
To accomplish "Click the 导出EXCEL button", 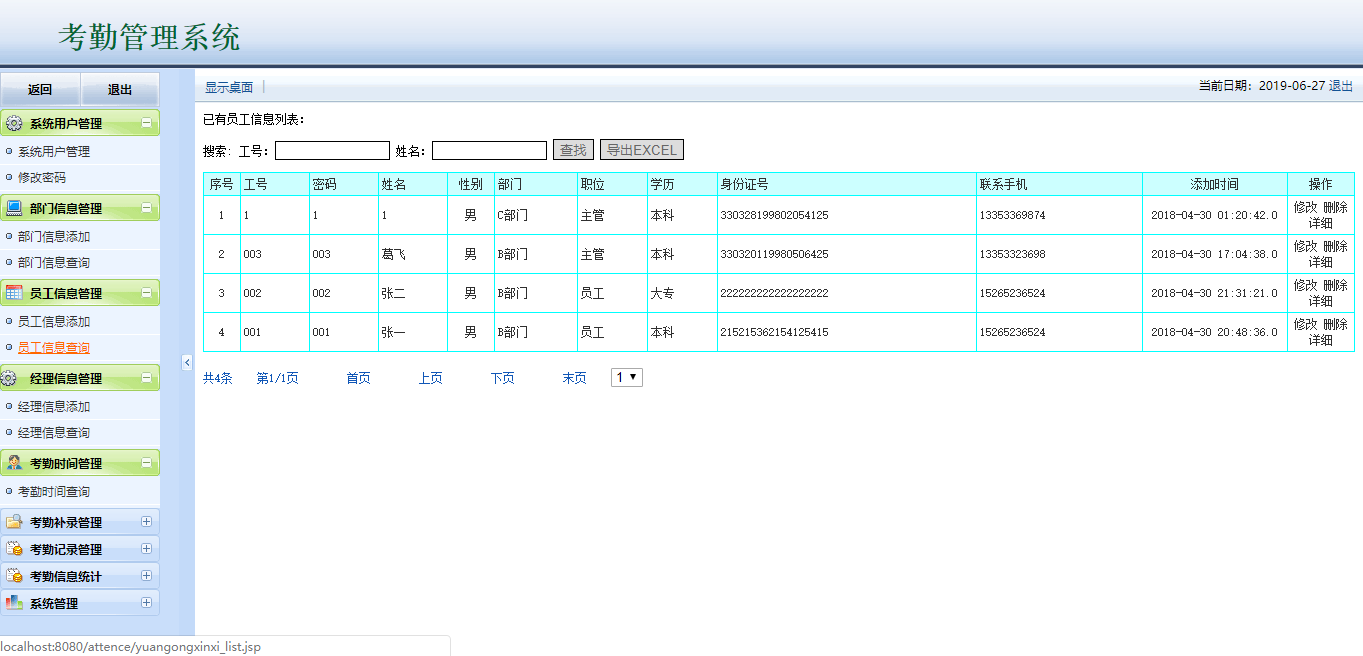I will pos(641,150).
